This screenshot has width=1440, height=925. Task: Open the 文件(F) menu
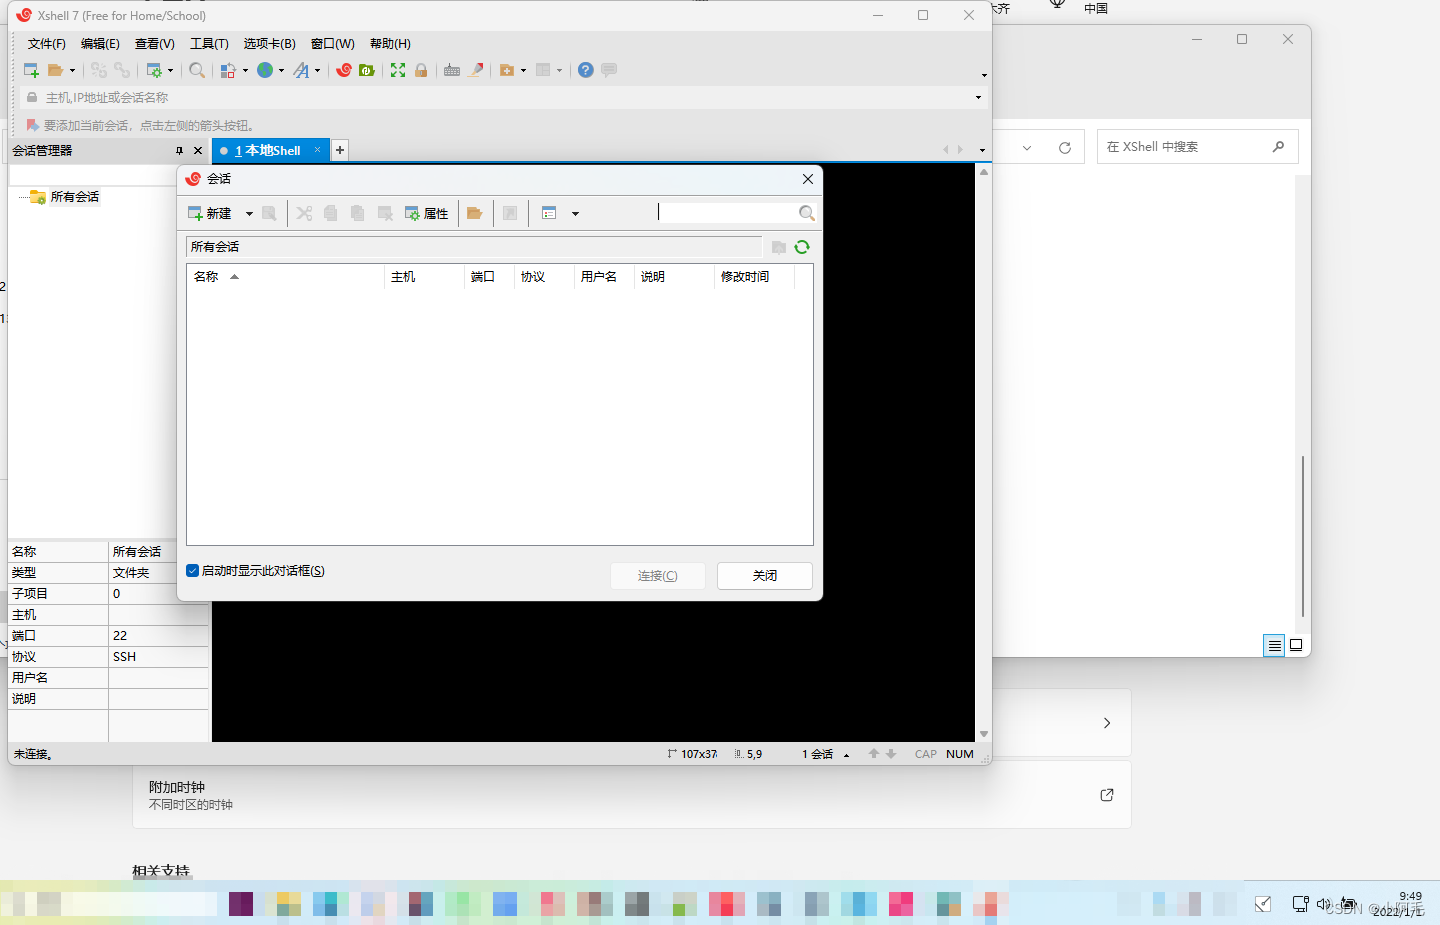point(47,44)
